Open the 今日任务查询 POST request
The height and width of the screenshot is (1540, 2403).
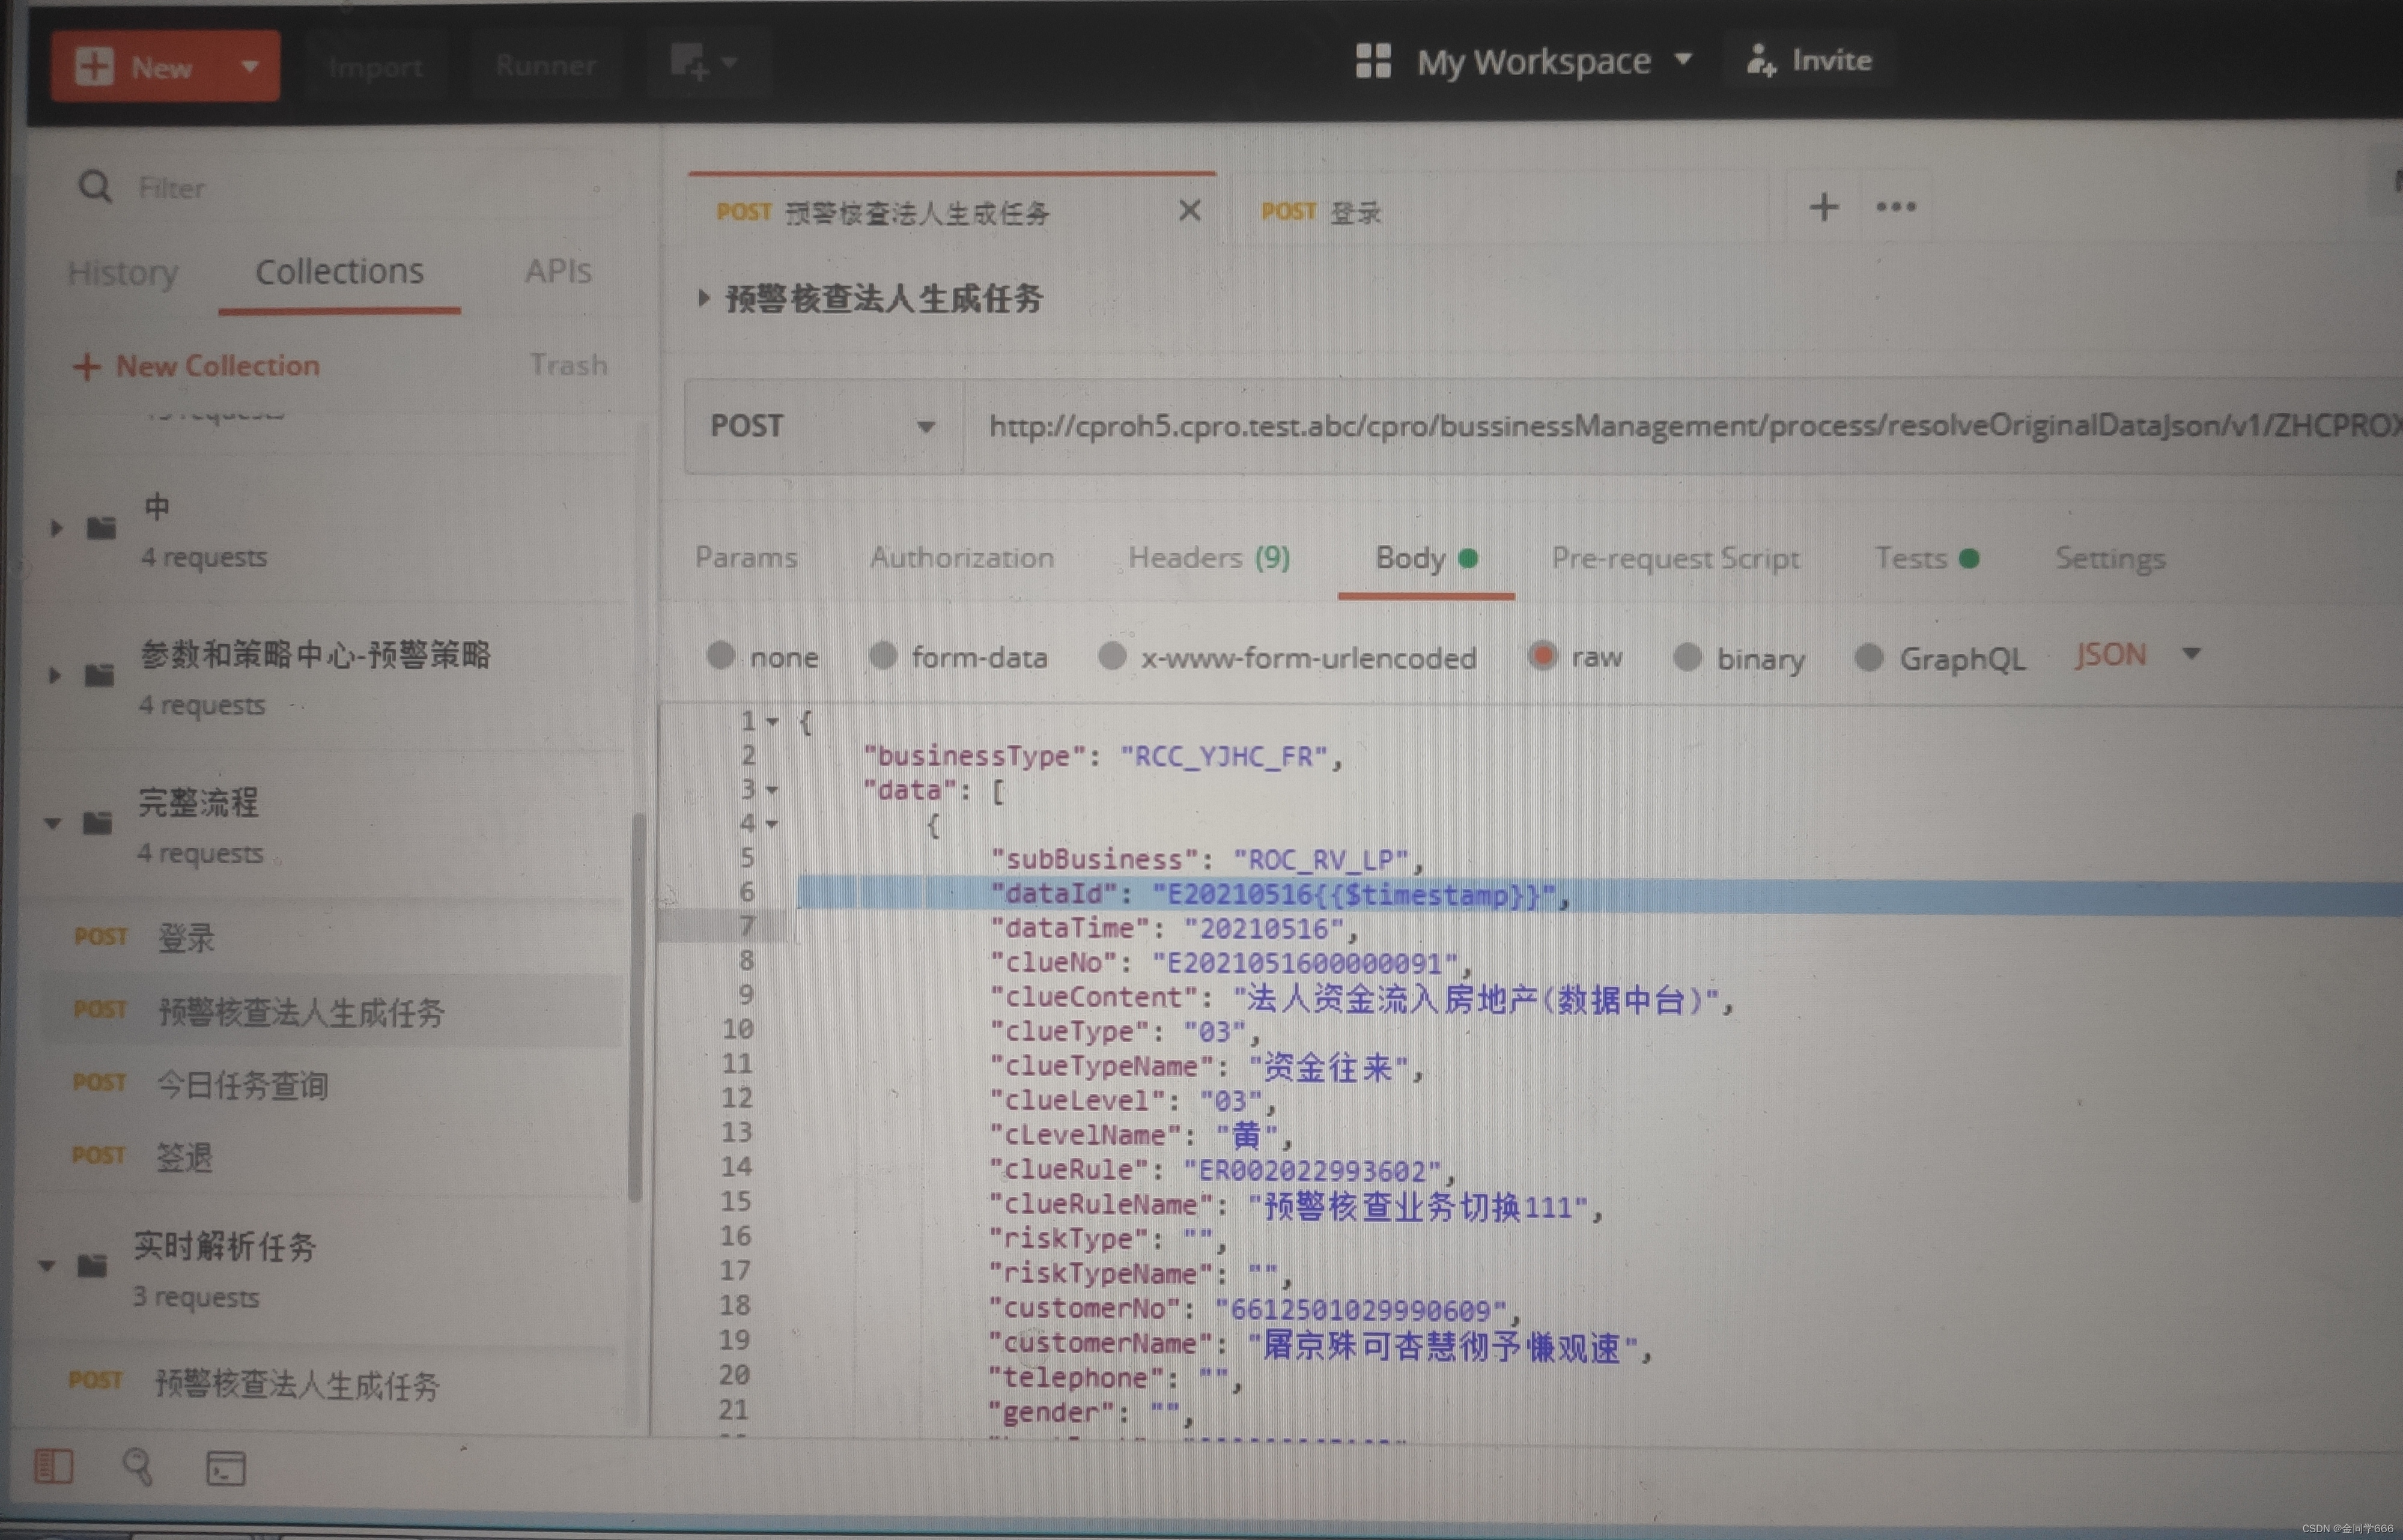242,1084
